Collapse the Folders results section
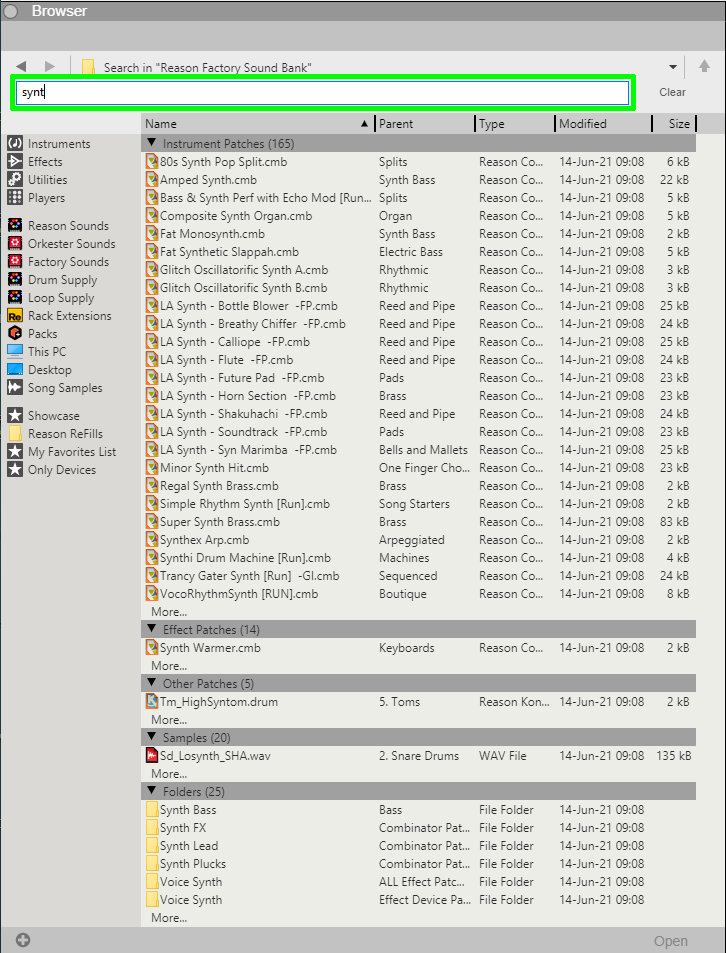726x953 pixels. click(x=152, y=792)
